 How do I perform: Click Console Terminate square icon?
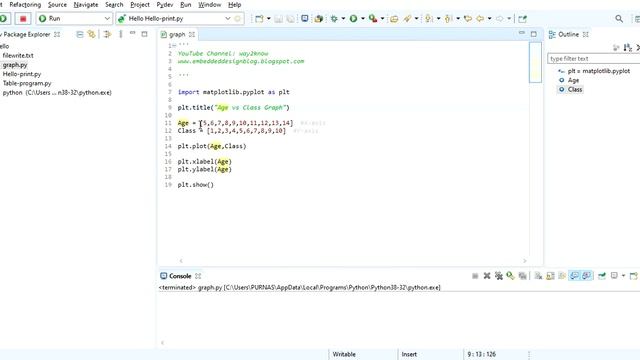click(475, 276)
